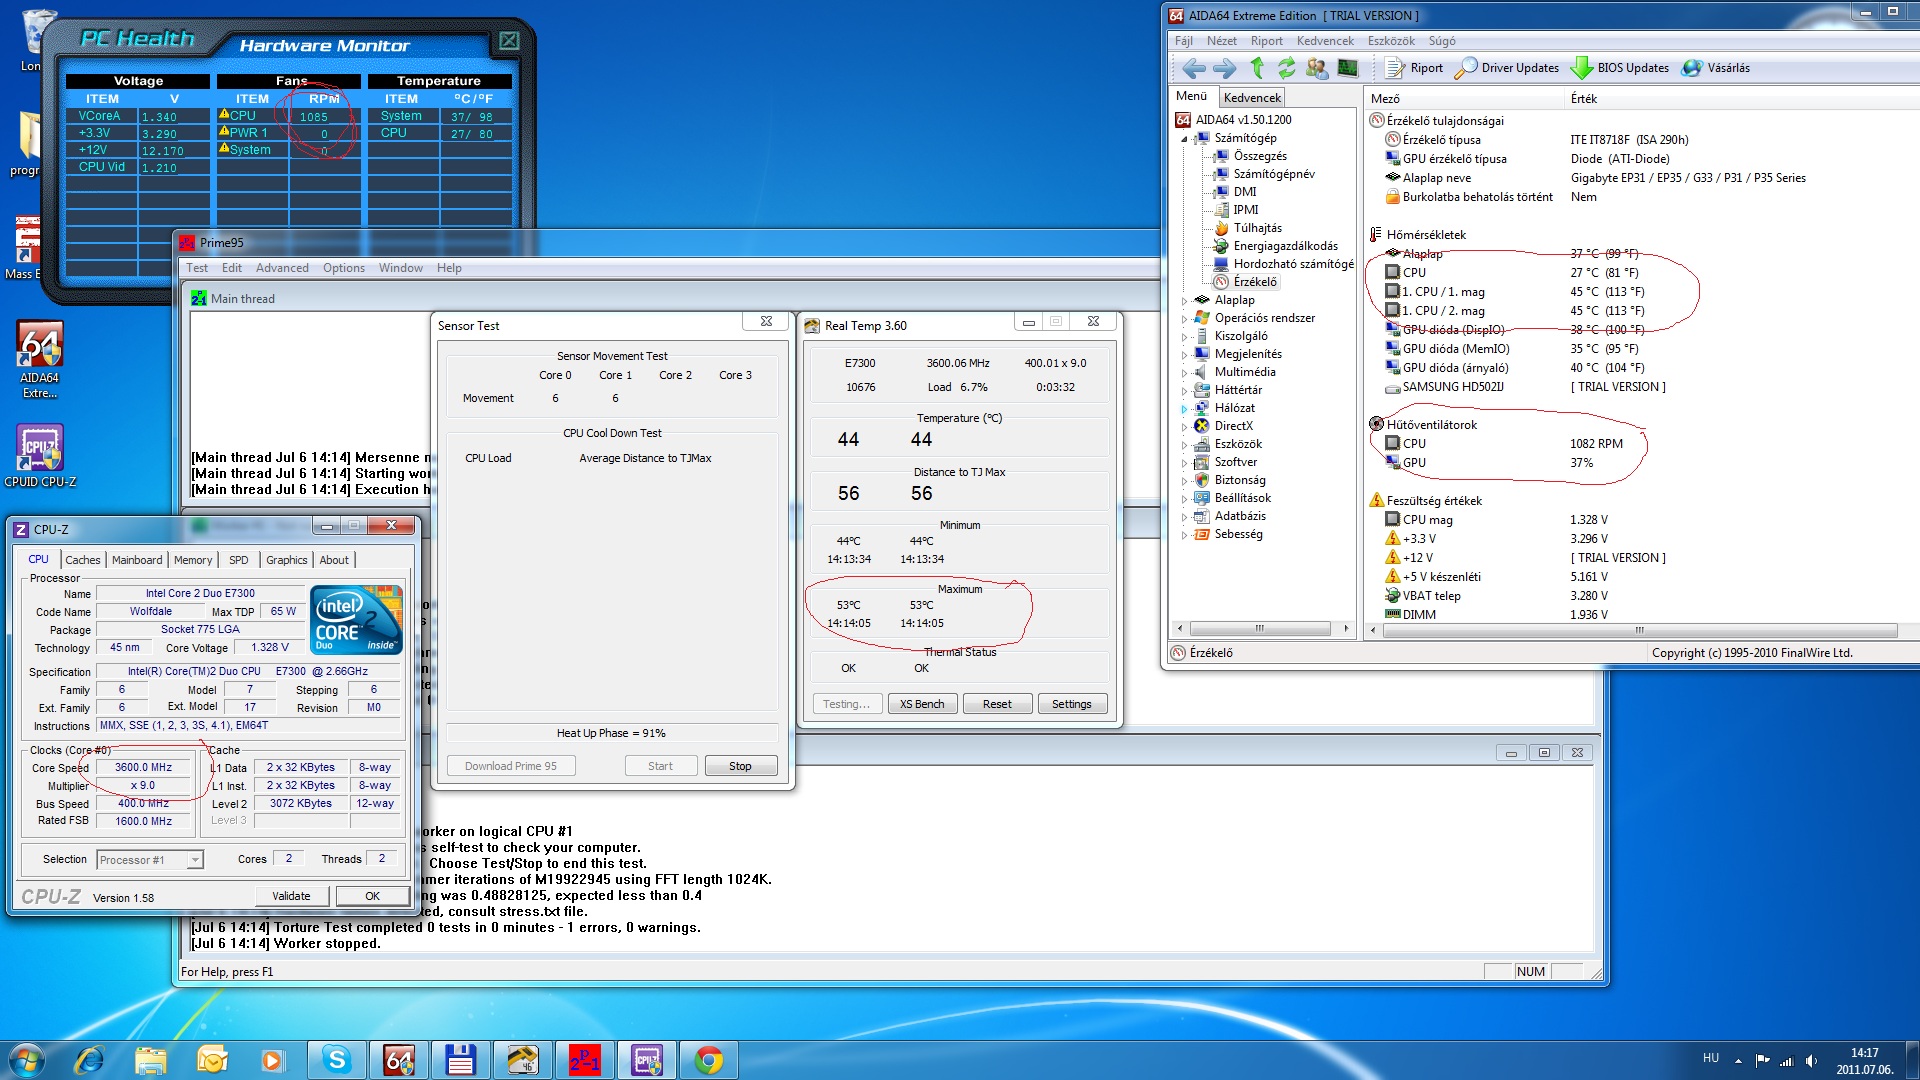The height and width of the screenshot is (1080, 1920).
Task: Open the About tab in CPU-Z
Action: (x=334, y=560)
